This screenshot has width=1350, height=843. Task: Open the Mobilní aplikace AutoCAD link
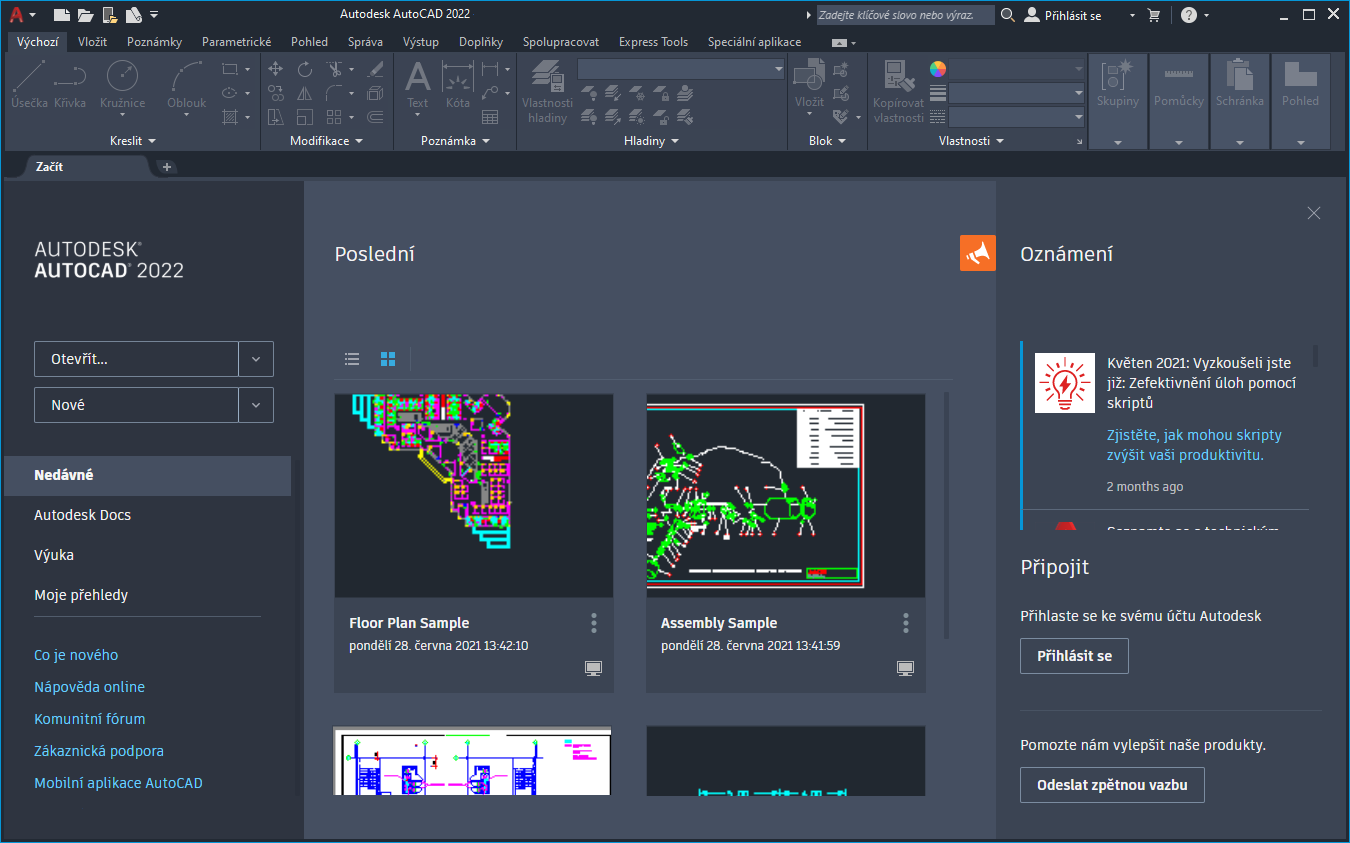click(118, 783)
